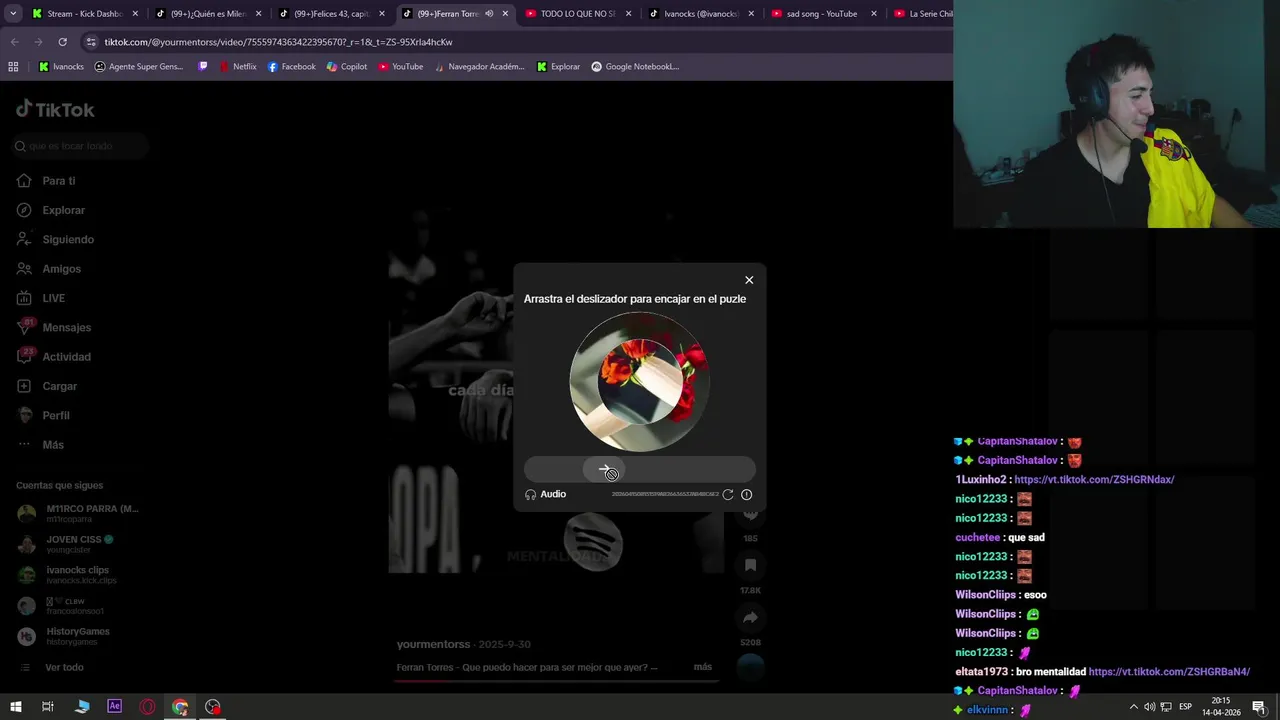The width and height of the screenshot is (1280, 720).
Task: Open Chrome from taskbar
Action: tap(180, 707)
